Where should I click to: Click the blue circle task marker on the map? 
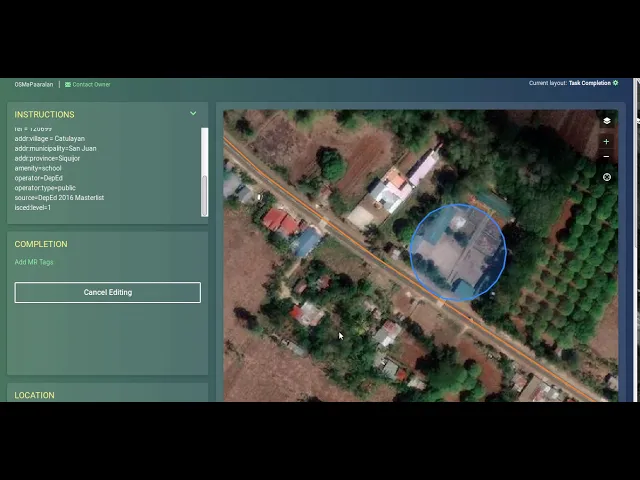point(458,252)
